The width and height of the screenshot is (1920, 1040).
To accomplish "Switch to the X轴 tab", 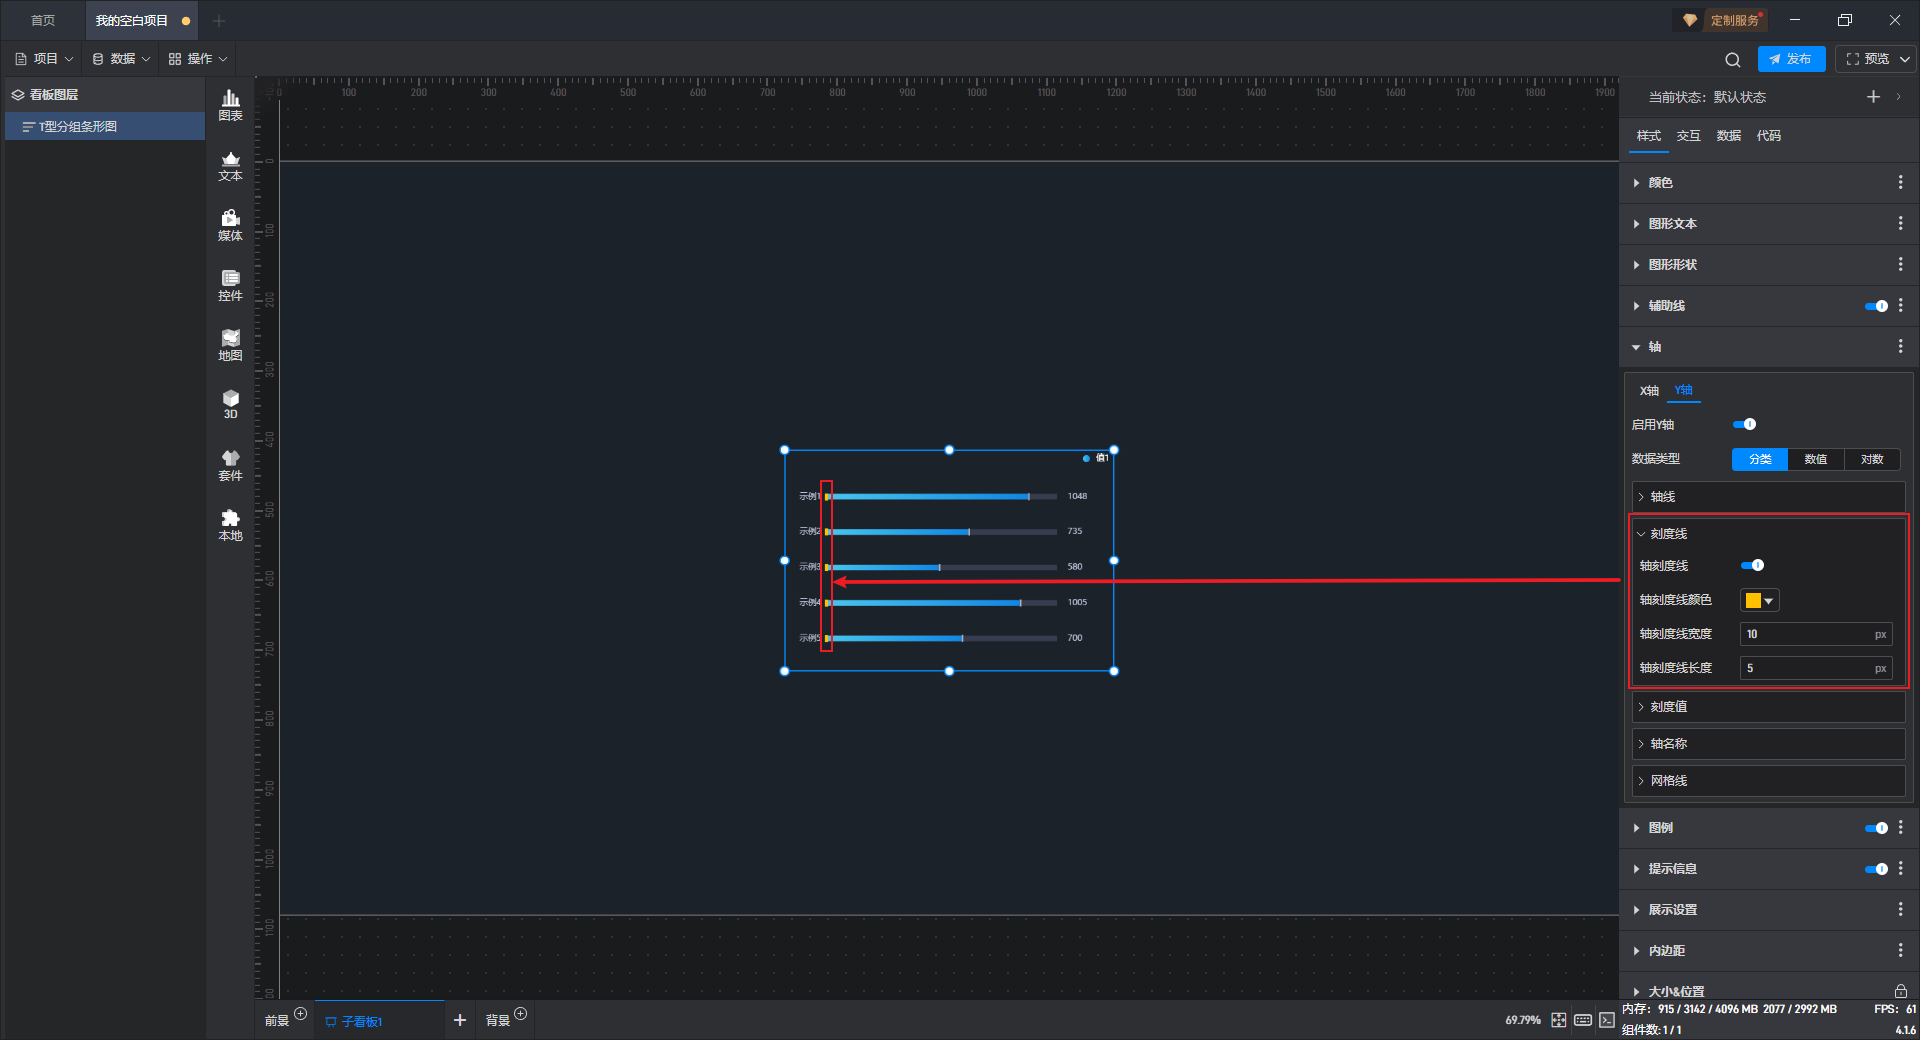I will [x=1649, y=391].
